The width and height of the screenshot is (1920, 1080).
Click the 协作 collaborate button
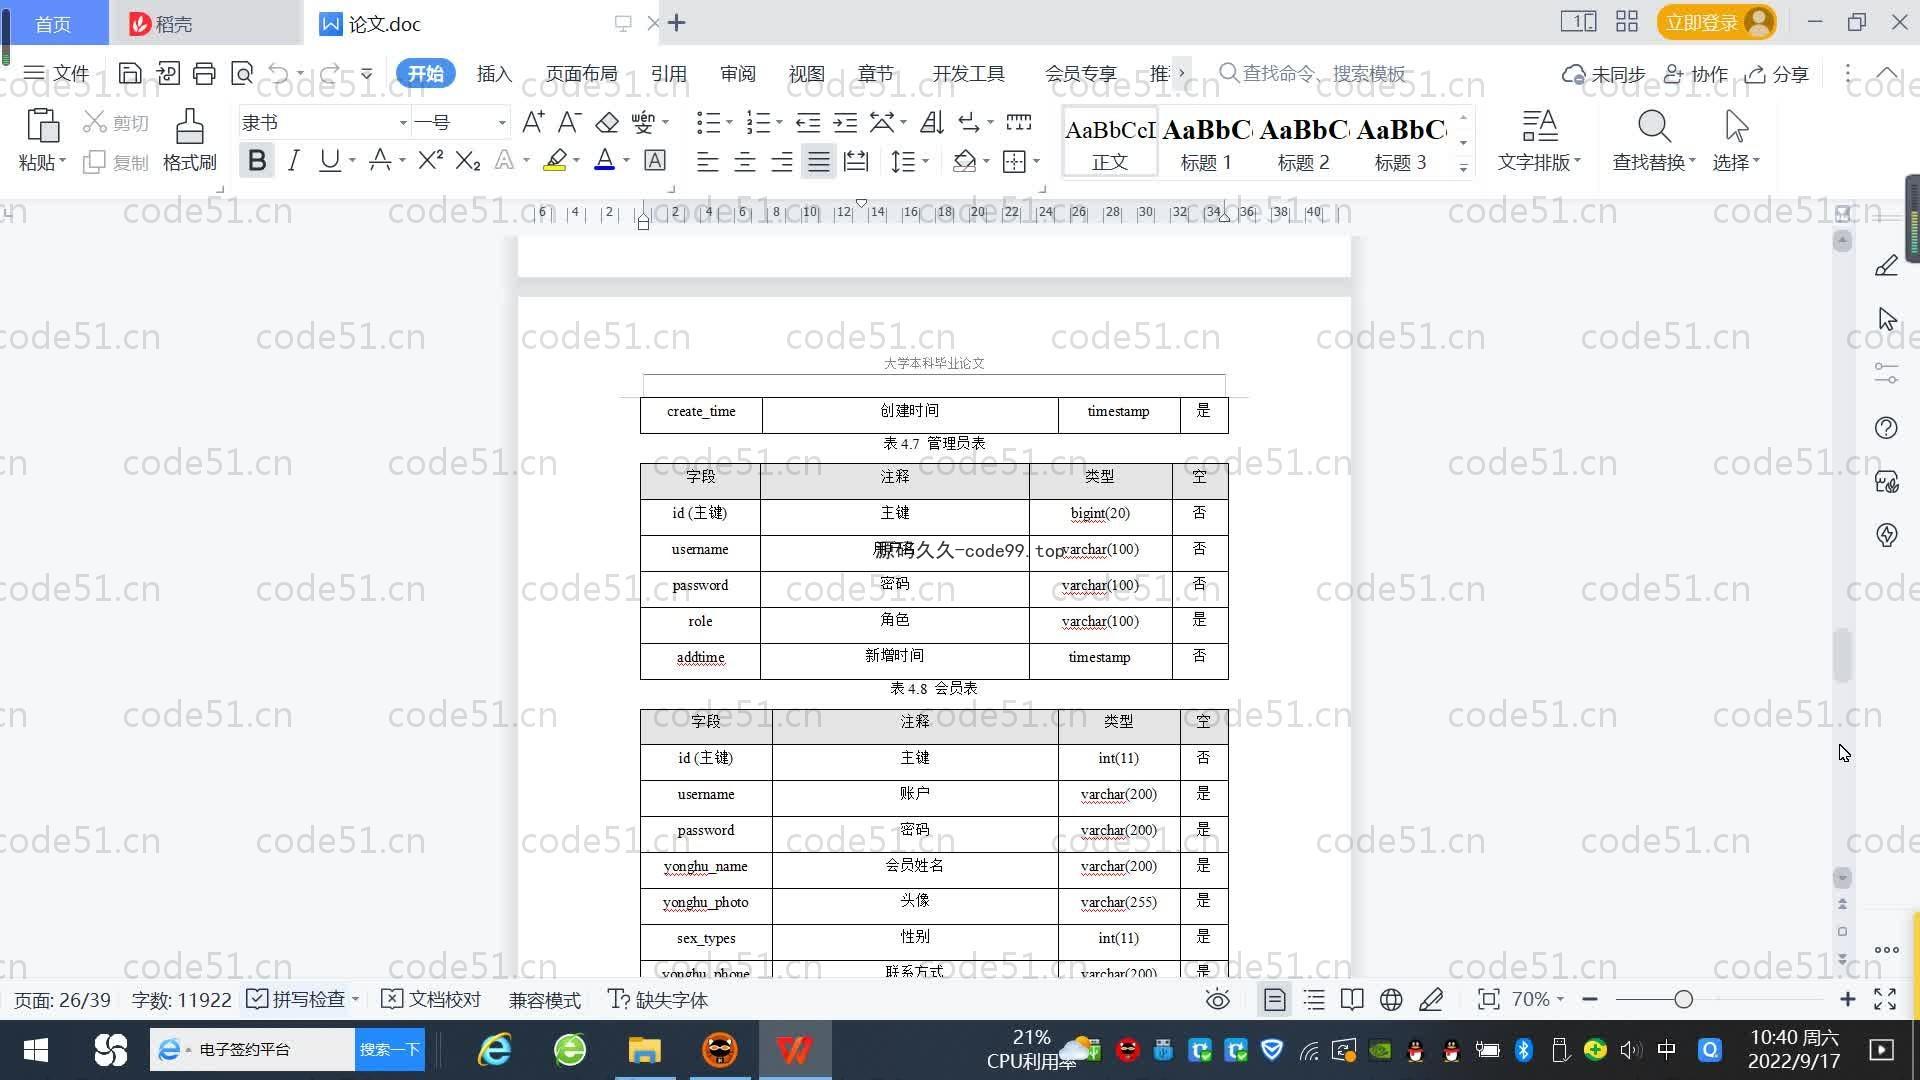[1696, 74]
